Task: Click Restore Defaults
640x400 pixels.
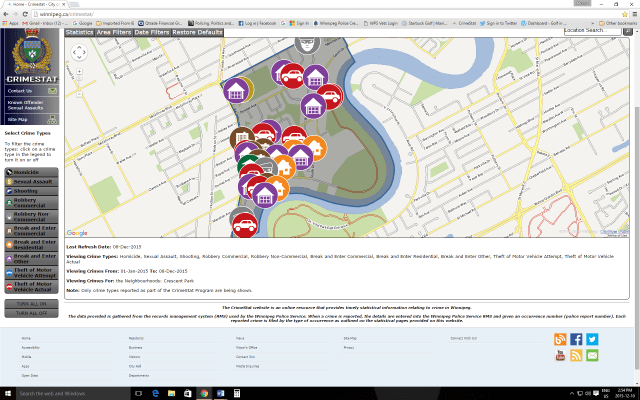Action: (x=197, y=32)
